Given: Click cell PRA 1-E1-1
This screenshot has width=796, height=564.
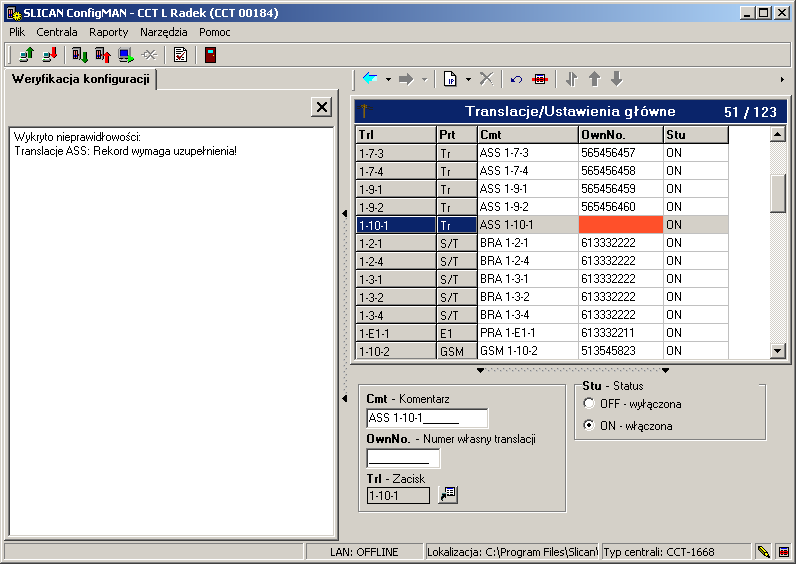Looking at the screenshot, I should click(527, 333).
